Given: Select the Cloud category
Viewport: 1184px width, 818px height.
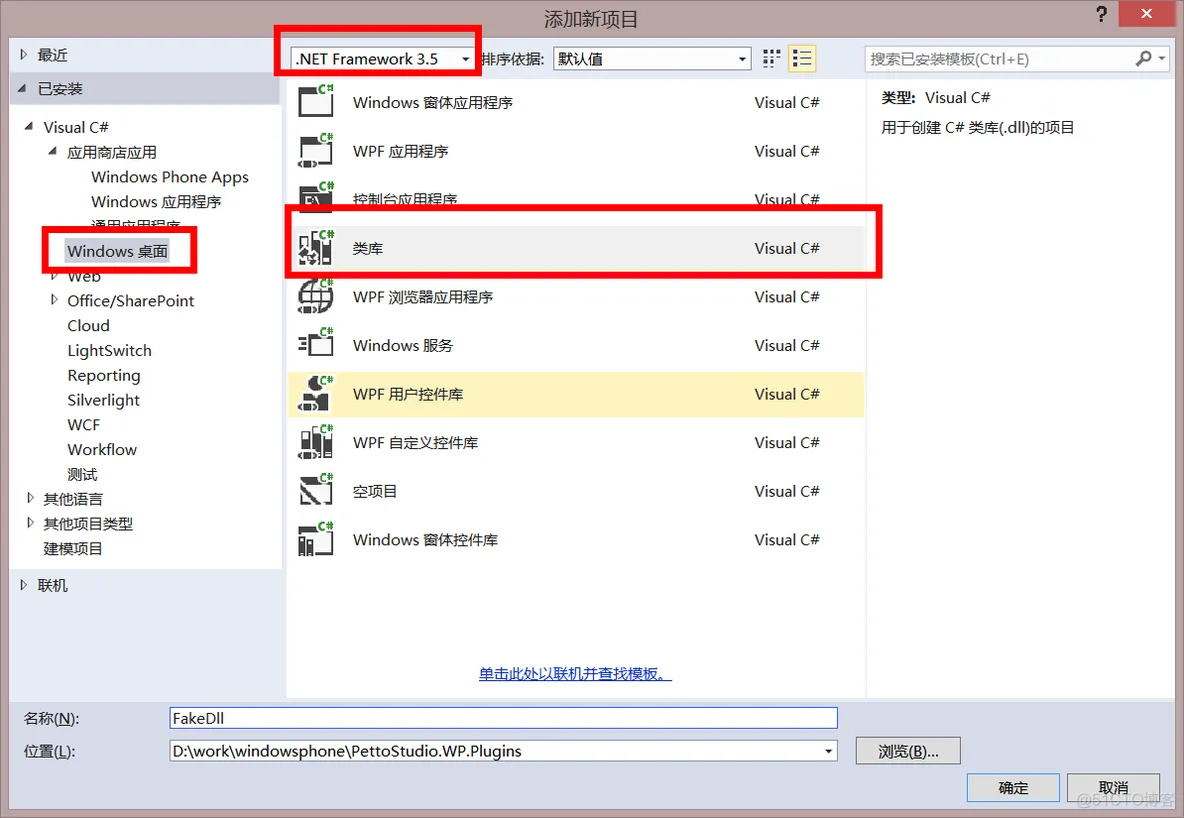Looking at the screenshot, I should click(x=88, y=326).
